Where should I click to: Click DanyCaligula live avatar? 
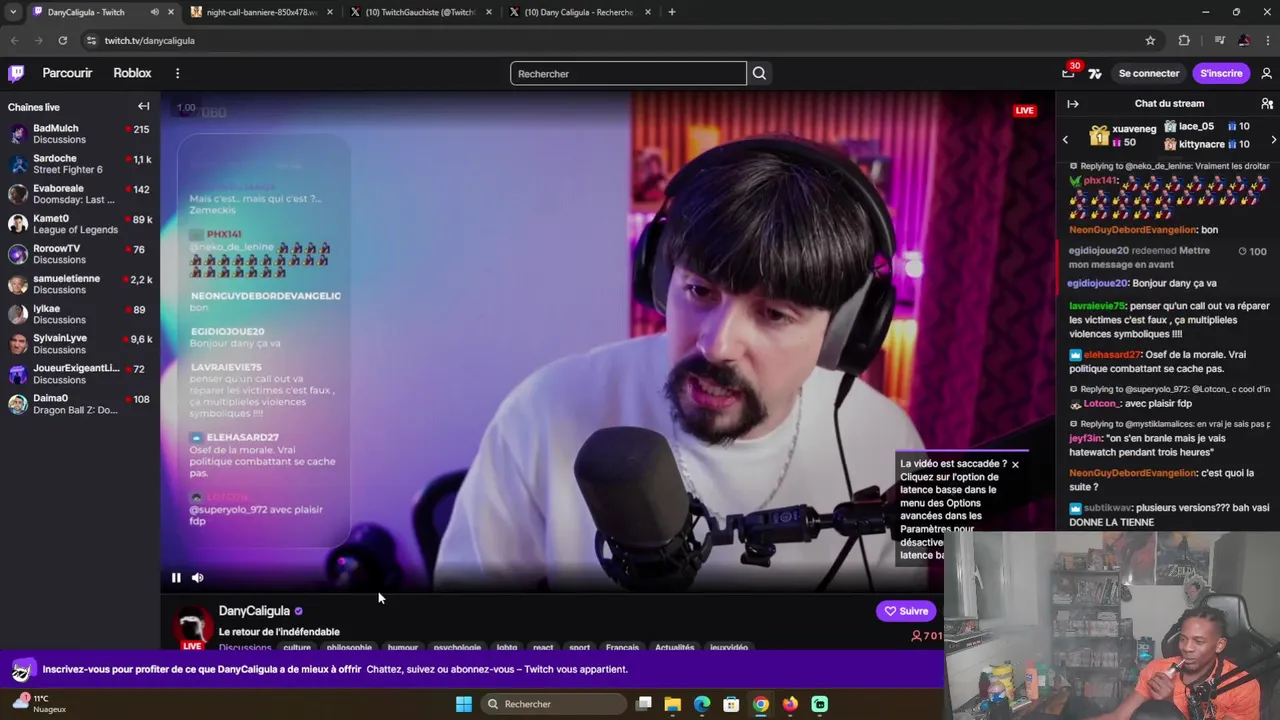pos(193,627)
